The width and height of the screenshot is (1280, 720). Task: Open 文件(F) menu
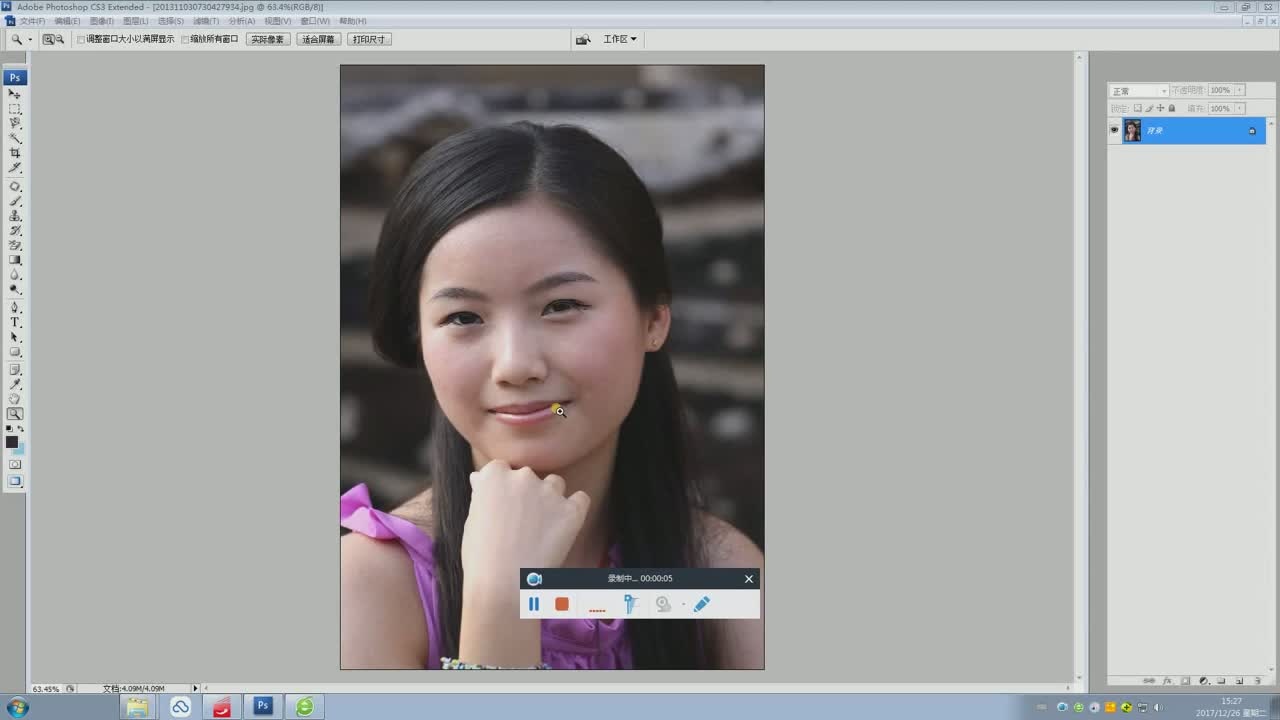click(32, 21)
